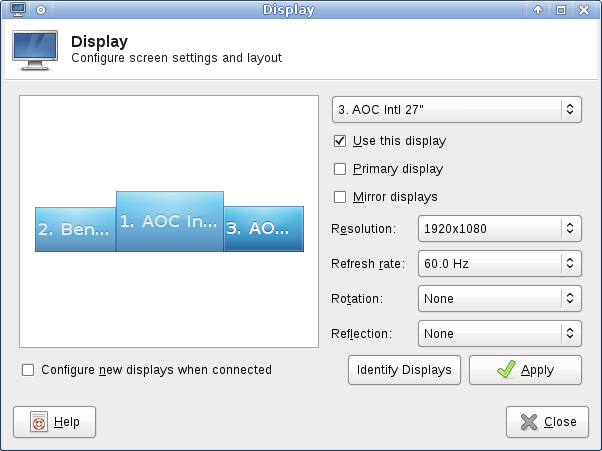Check Configure new displays when connected
This screenshot has width=602, height=451.
[28, 370]
